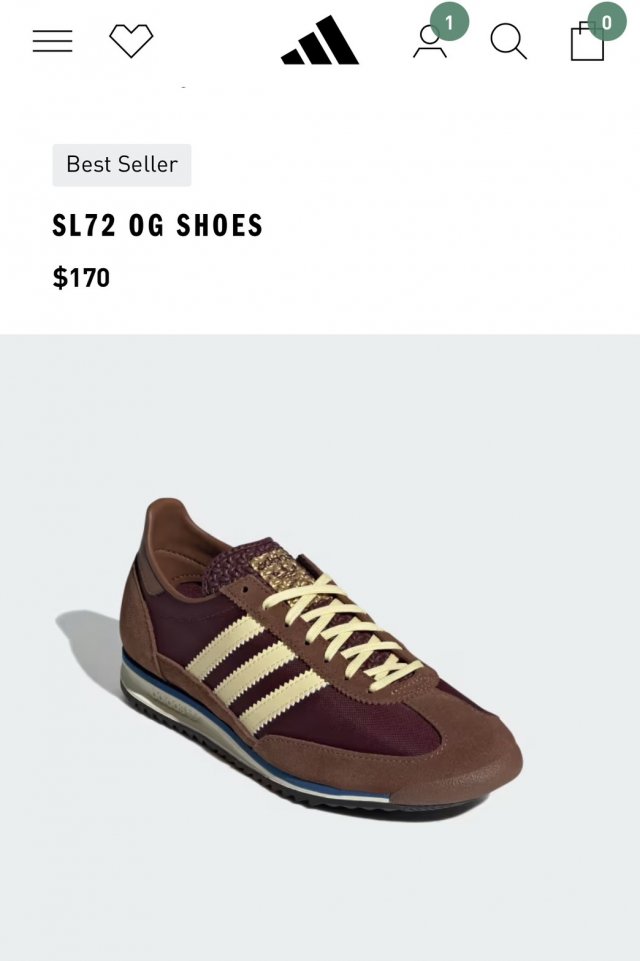This screenshot has height=961, width=640.
Task: Go home via the adidas logo
Action: (320, 40)
